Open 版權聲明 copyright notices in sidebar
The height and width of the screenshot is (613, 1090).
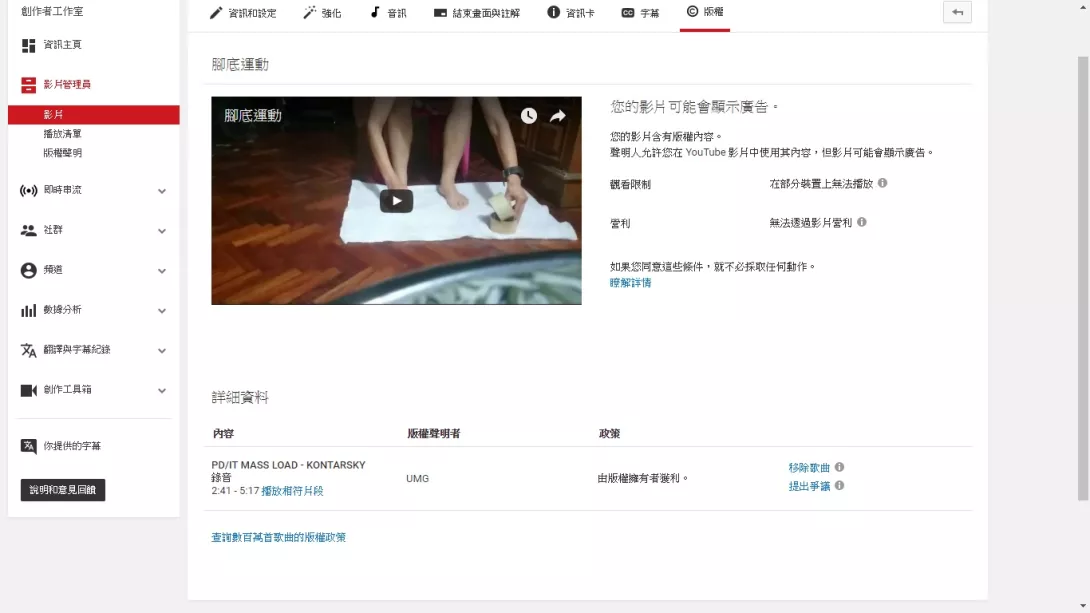[62, 153]
